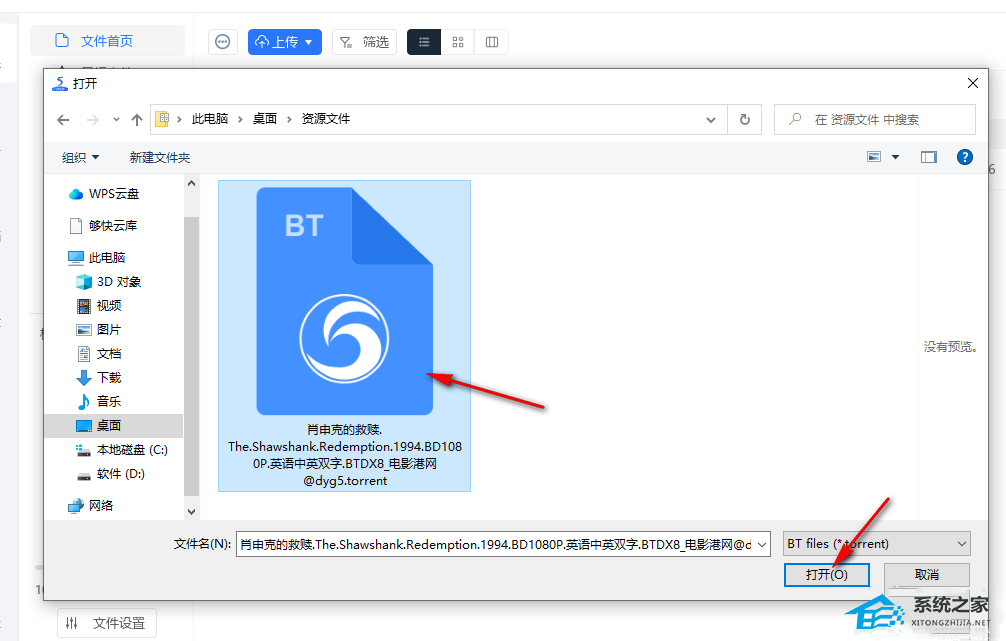Open the BT files type filter dropdown
Screen dimensions: 1006x641
[x=876, y=544]
